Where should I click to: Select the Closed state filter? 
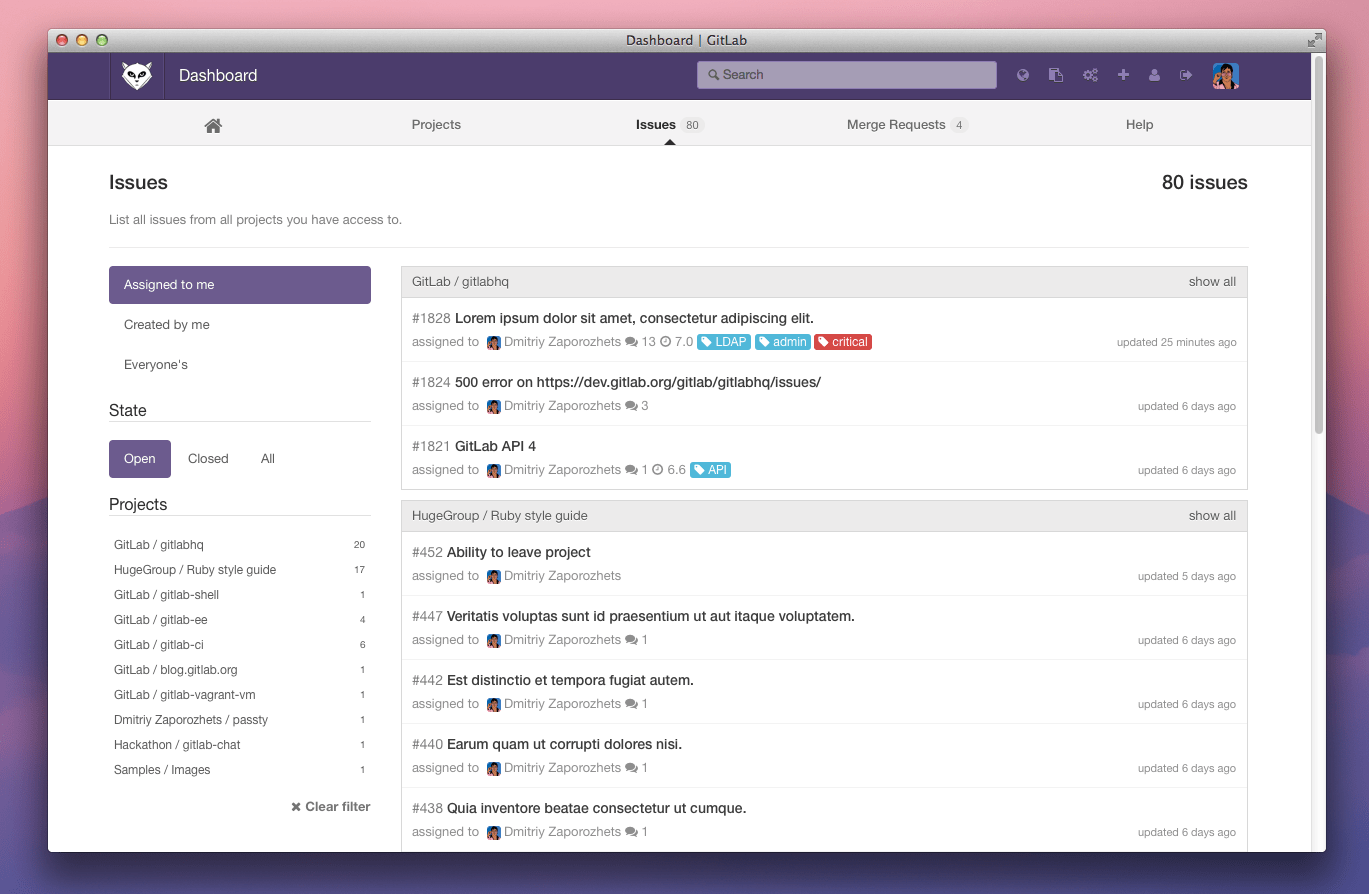click(x=207, y=458)
